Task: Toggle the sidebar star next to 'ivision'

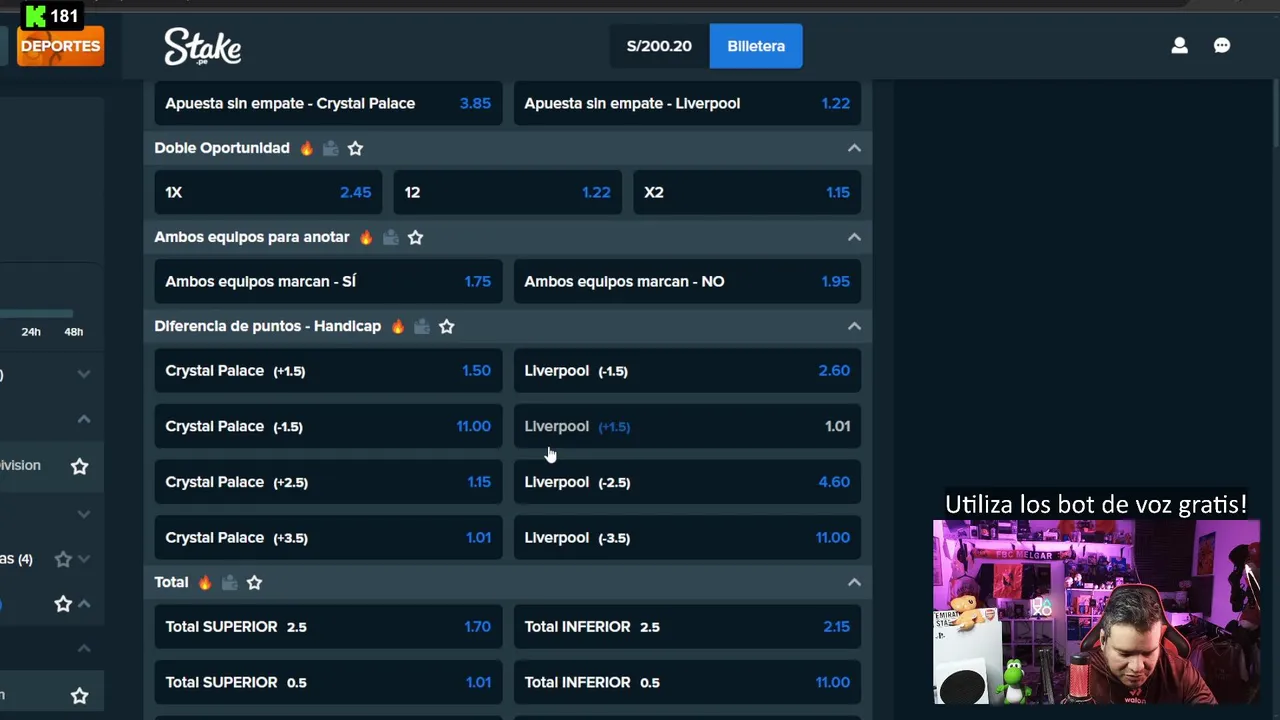Action: pos(79,466)
